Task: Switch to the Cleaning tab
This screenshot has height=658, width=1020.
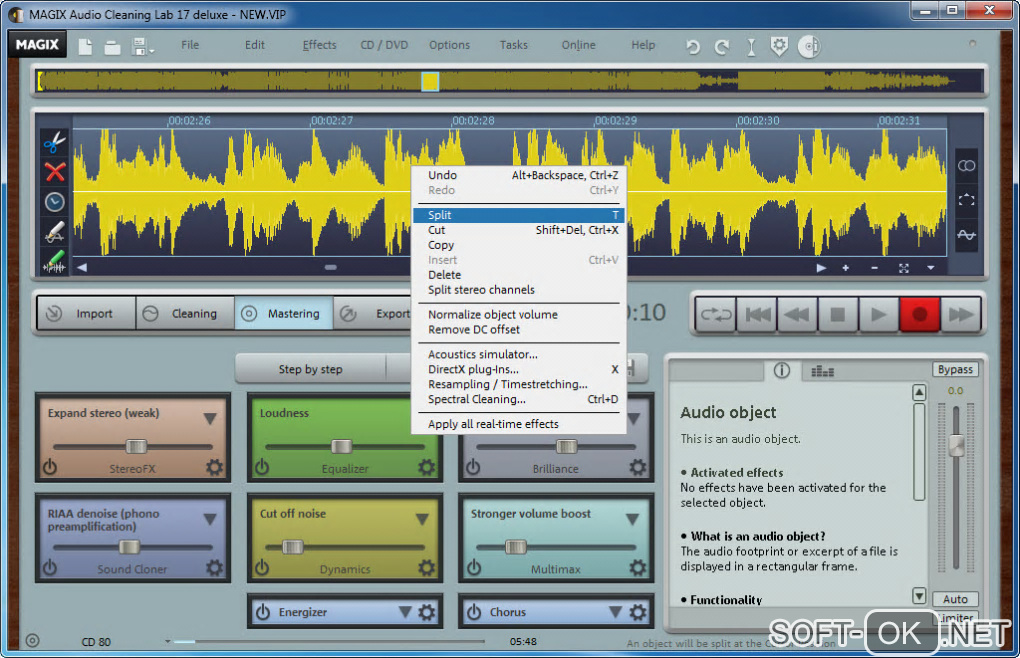Action: coord(185,313)
